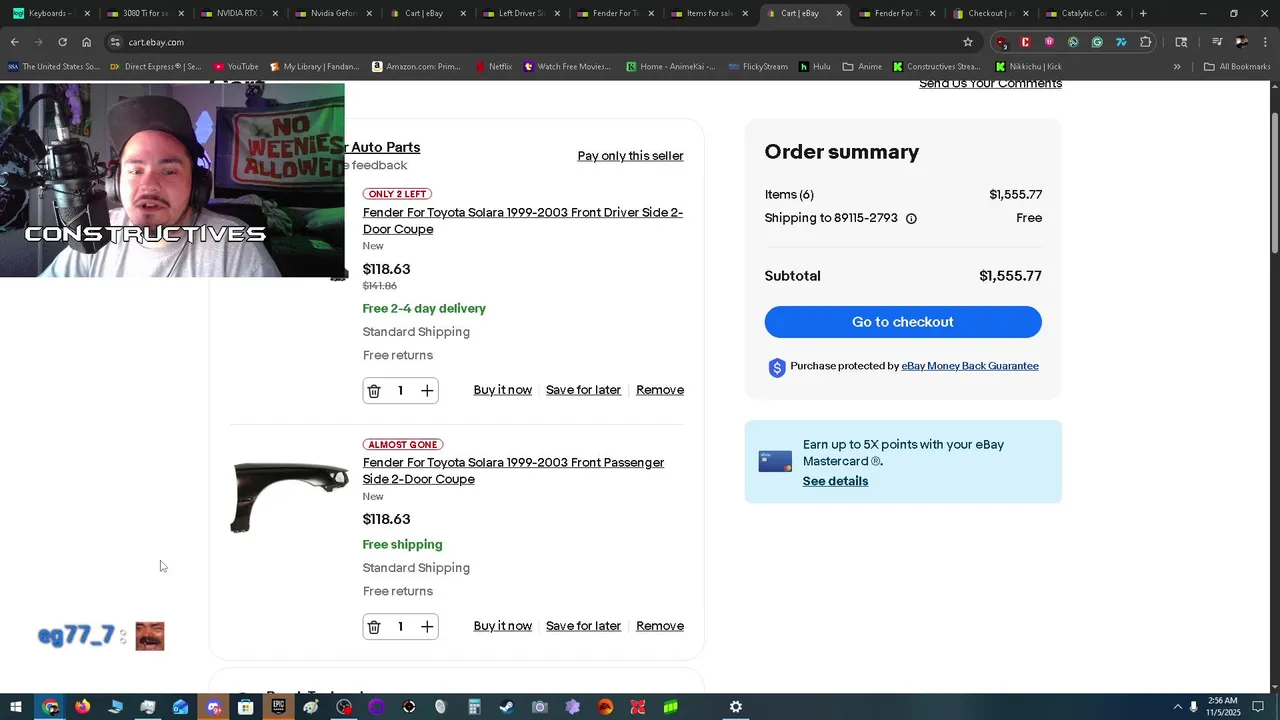Increase quantity of Driver Side fender with plus
The width and height of the screenshot is (1280, 720).
[427, 391]
